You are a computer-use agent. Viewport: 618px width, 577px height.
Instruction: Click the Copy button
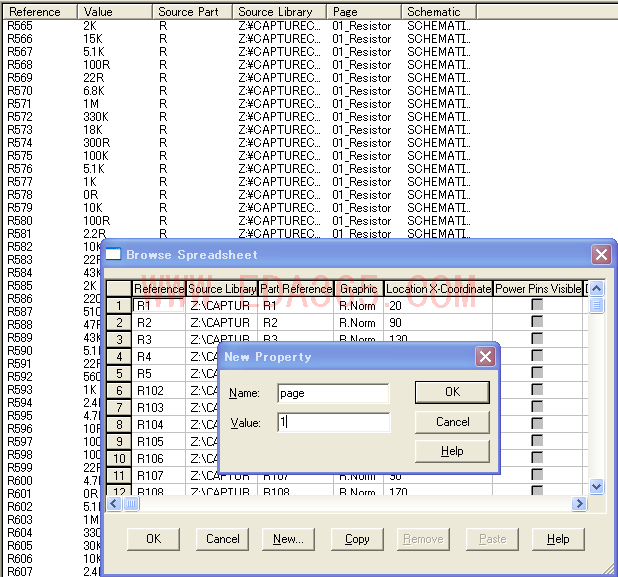pos(357,539)
